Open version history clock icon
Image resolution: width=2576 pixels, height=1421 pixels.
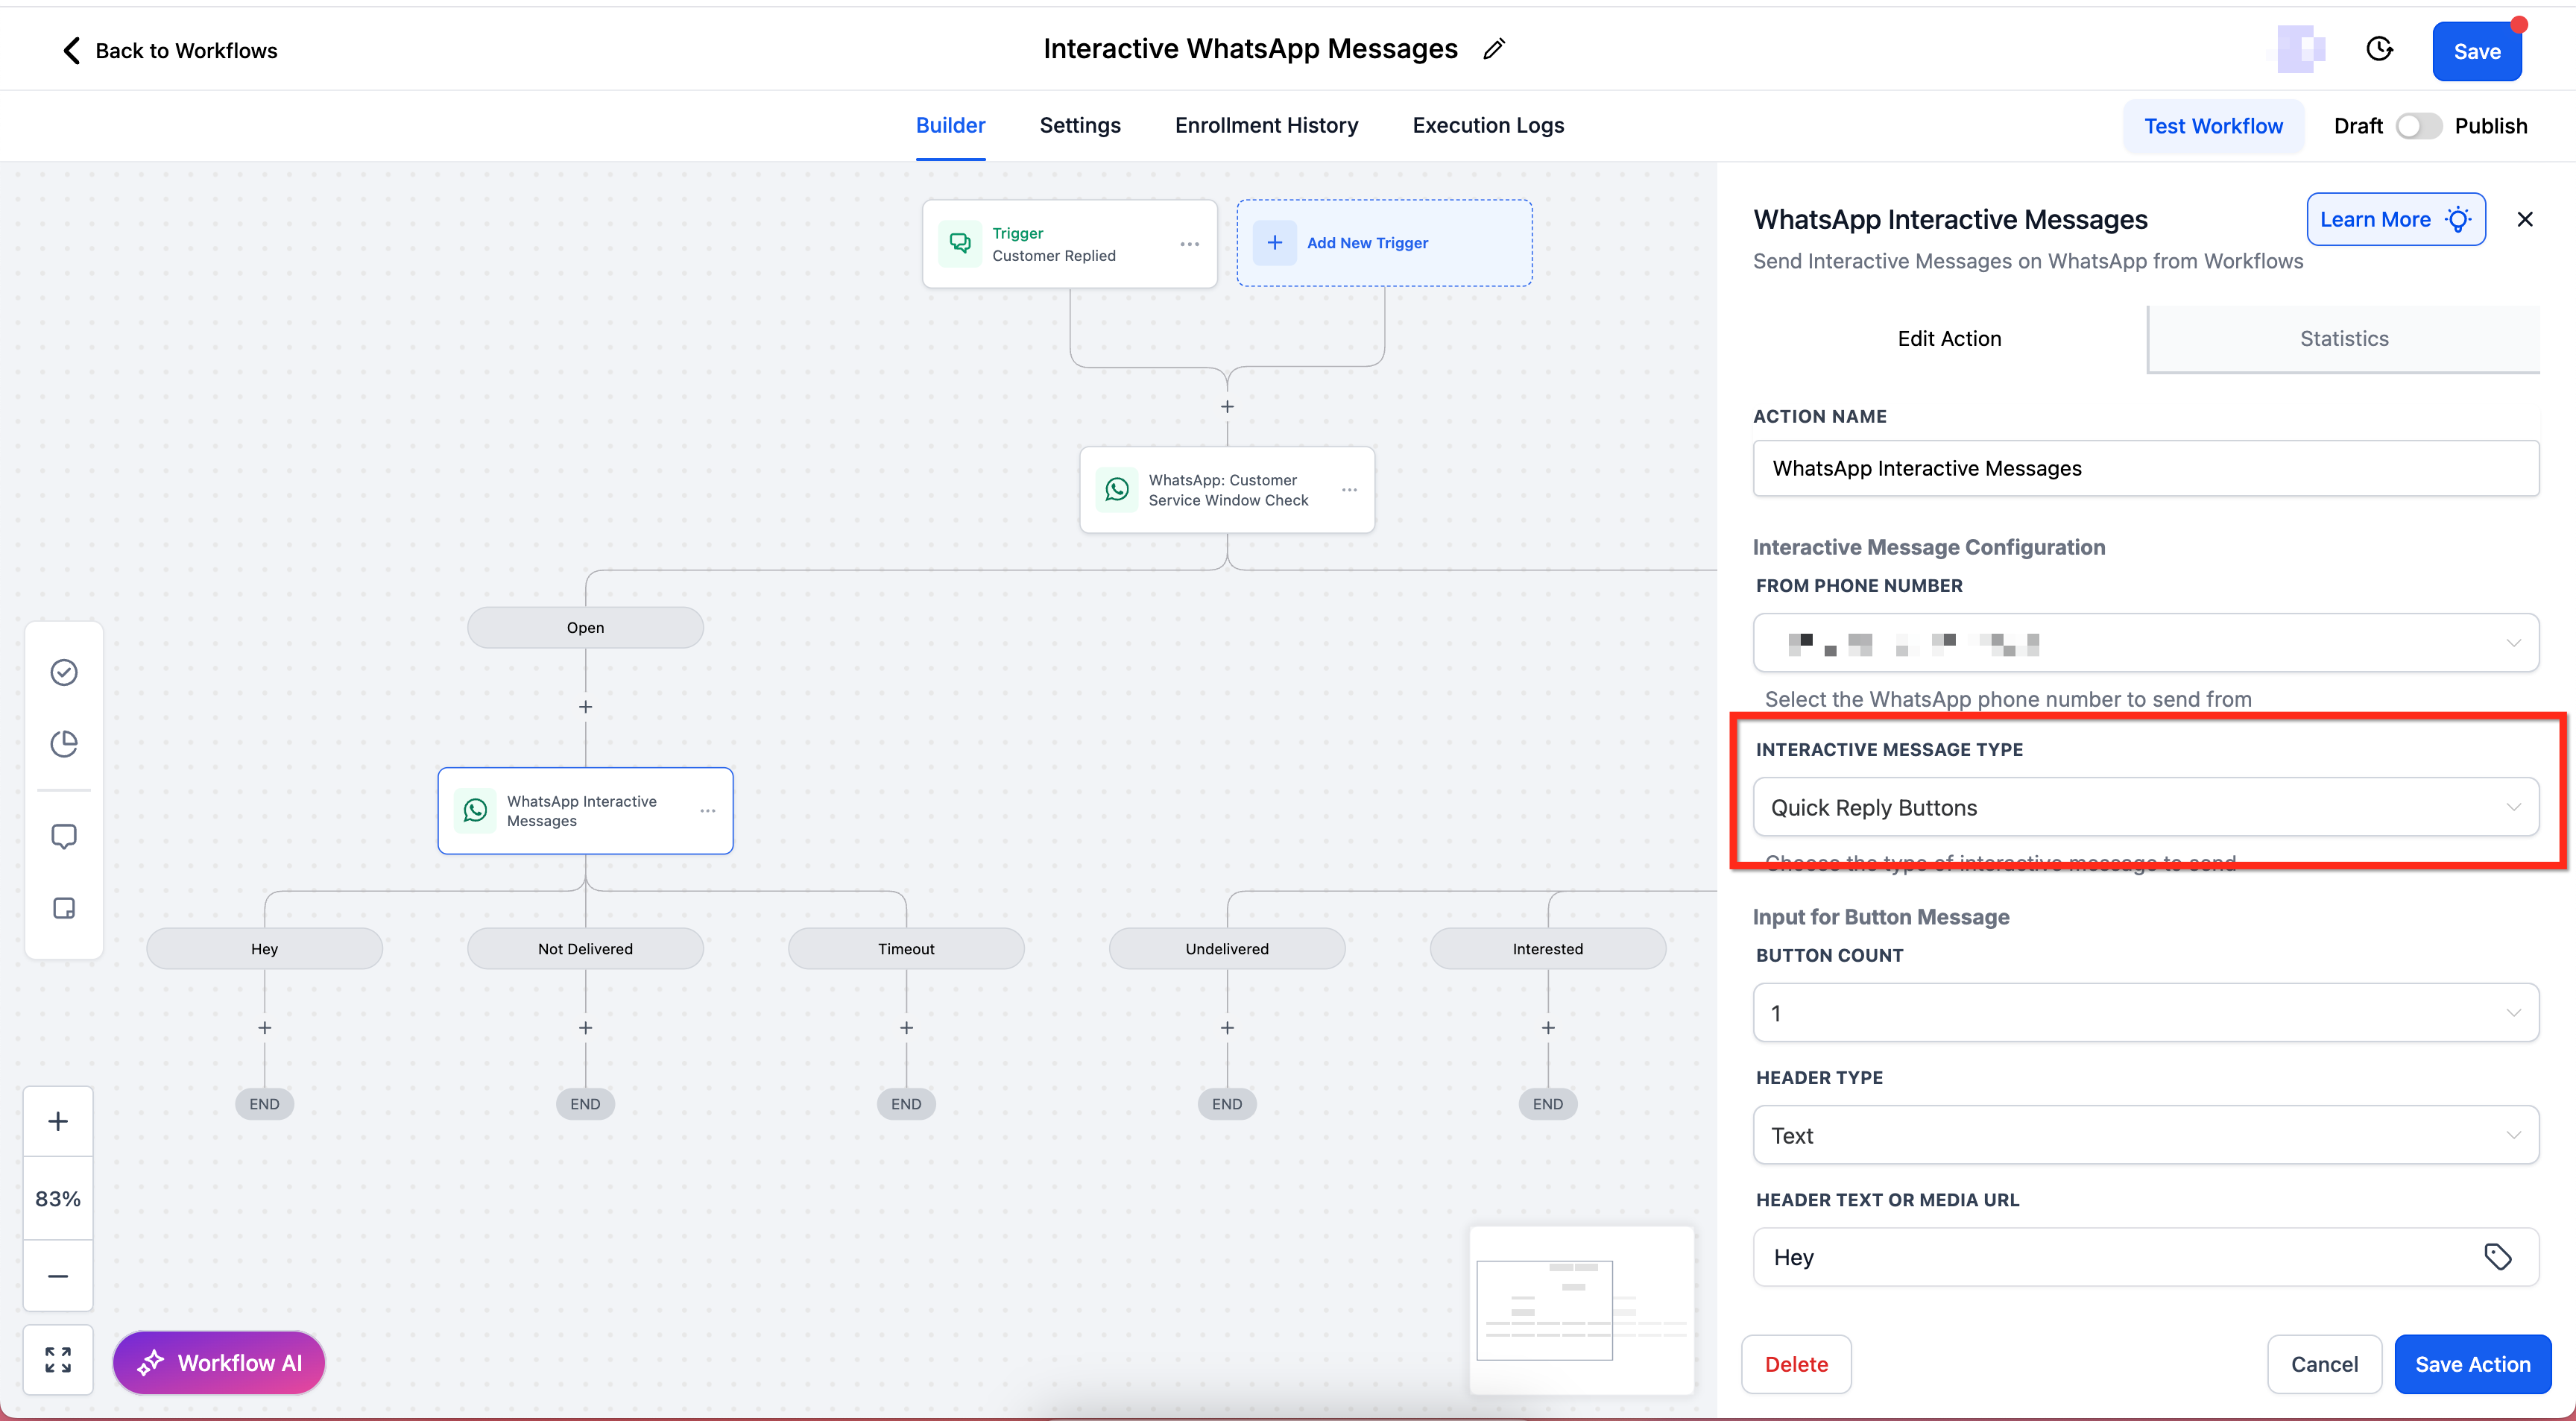click(2379, 49)
